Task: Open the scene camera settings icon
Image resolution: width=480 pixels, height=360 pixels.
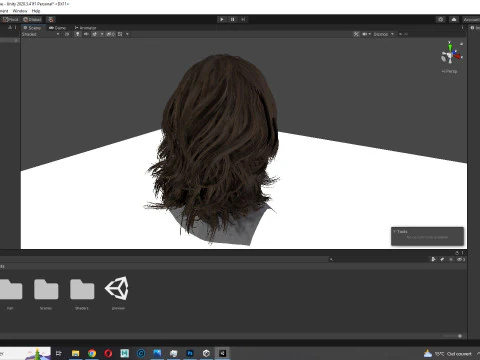Action: [x=366, y=34]
